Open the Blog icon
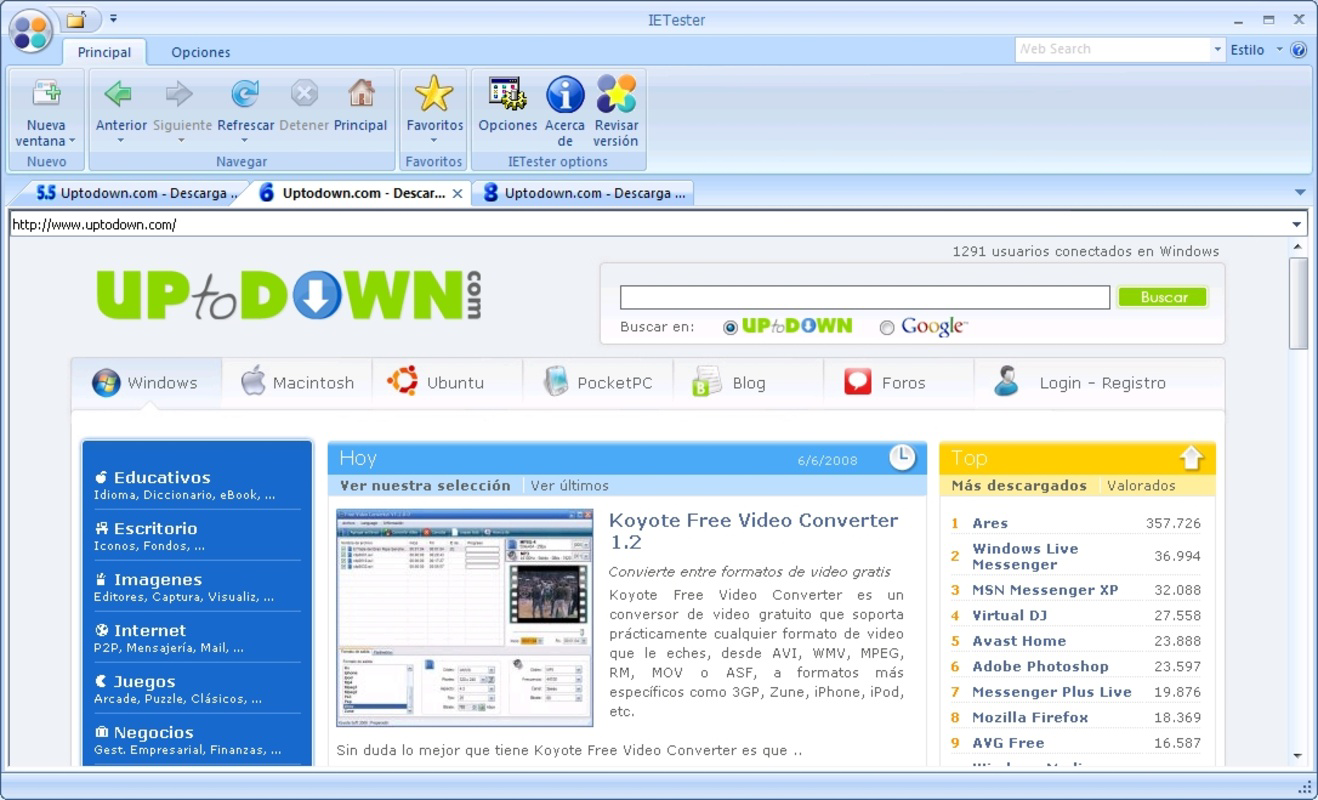1318x800 pixels. (x=706, y=382)
